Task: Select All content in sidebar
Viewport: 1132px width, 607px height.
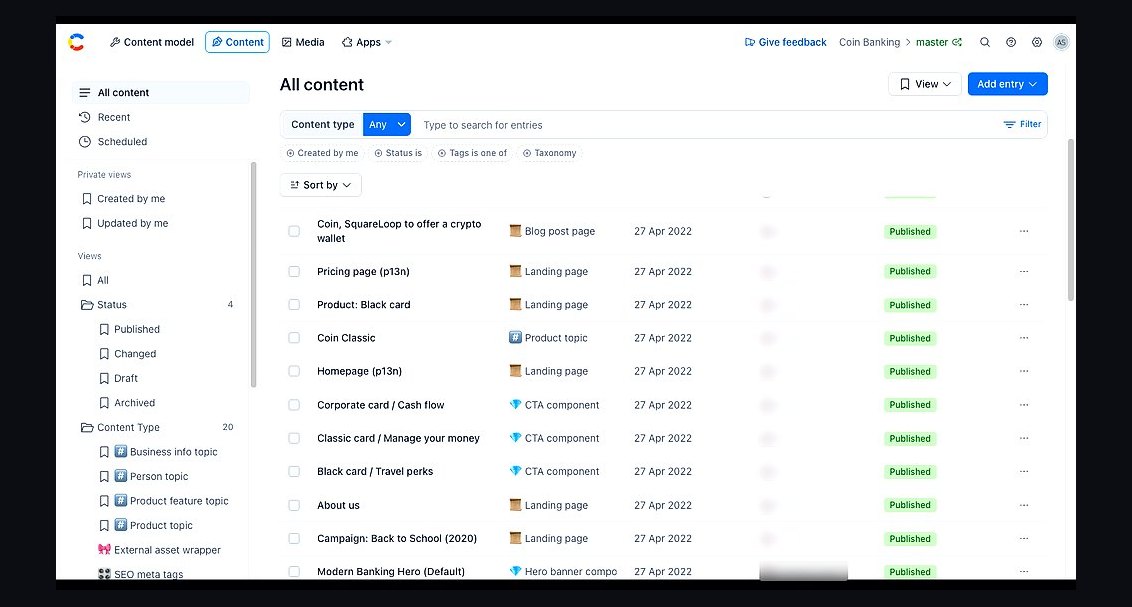Action: (162, 92)
